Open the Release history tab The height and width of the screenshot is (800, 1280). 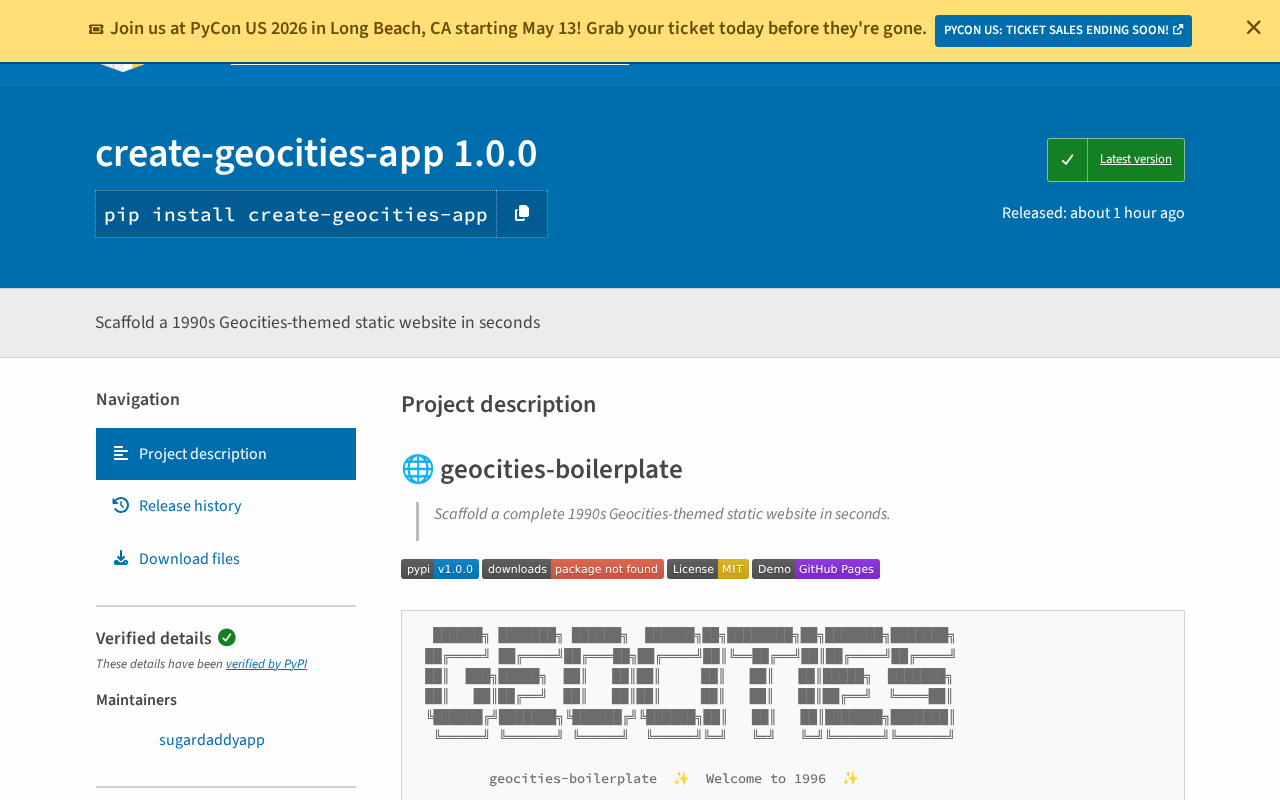[226, 506]
